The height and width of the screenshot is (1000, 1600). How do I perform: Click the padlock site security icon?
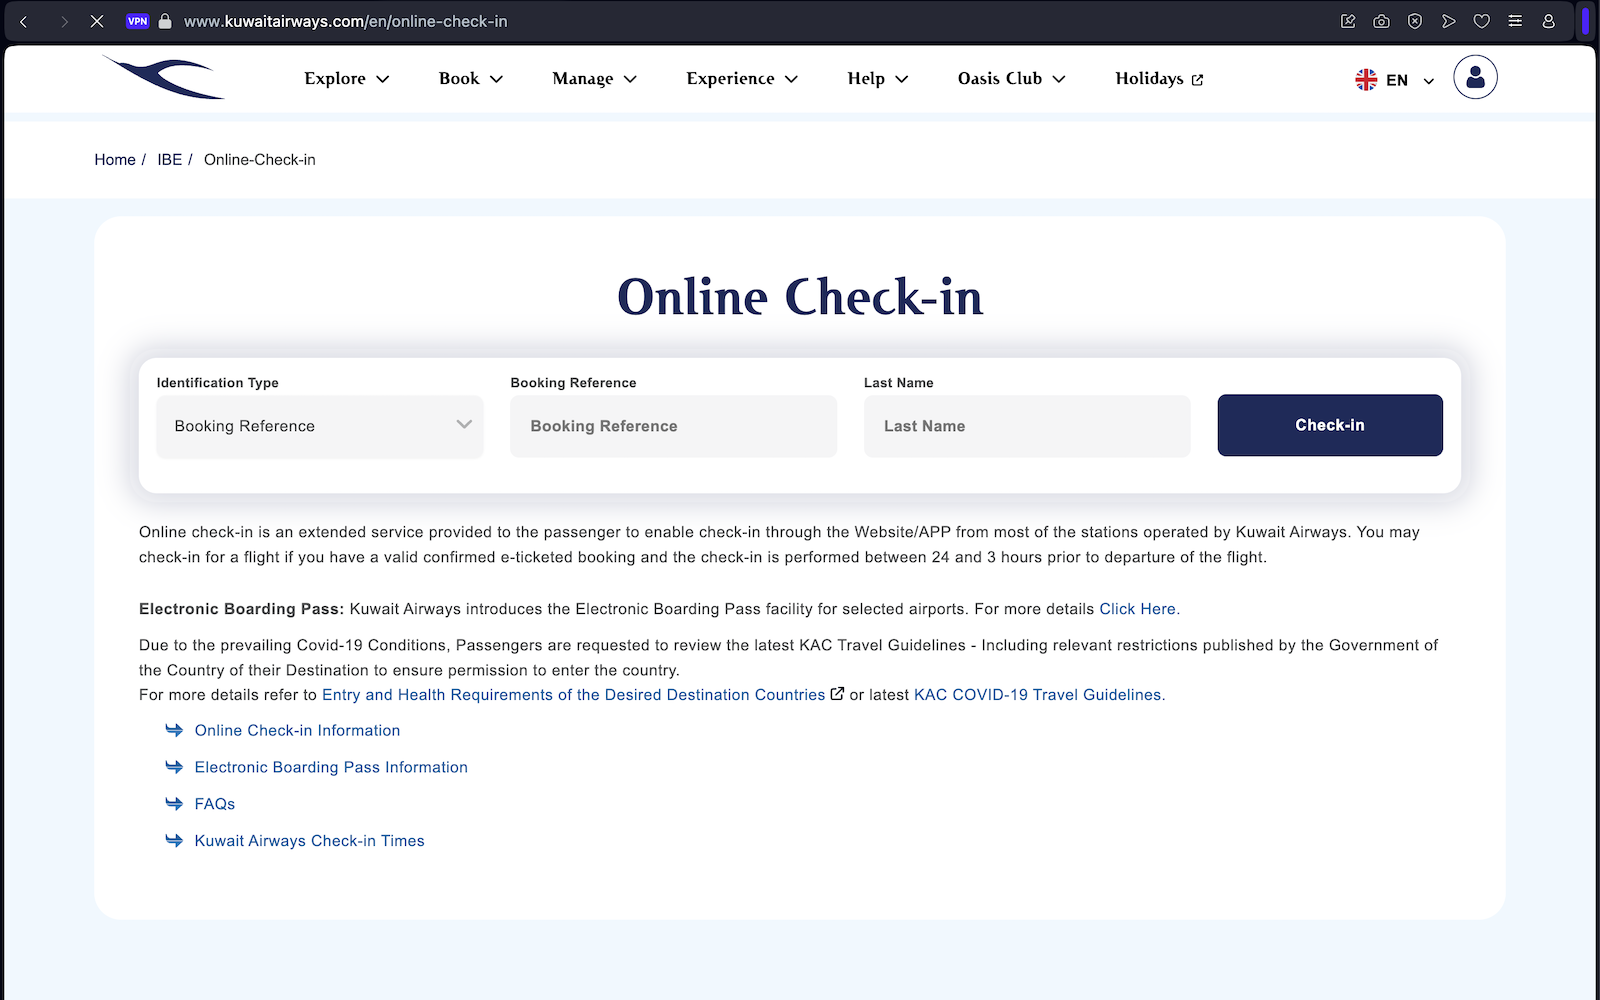[x=165, y=21]
